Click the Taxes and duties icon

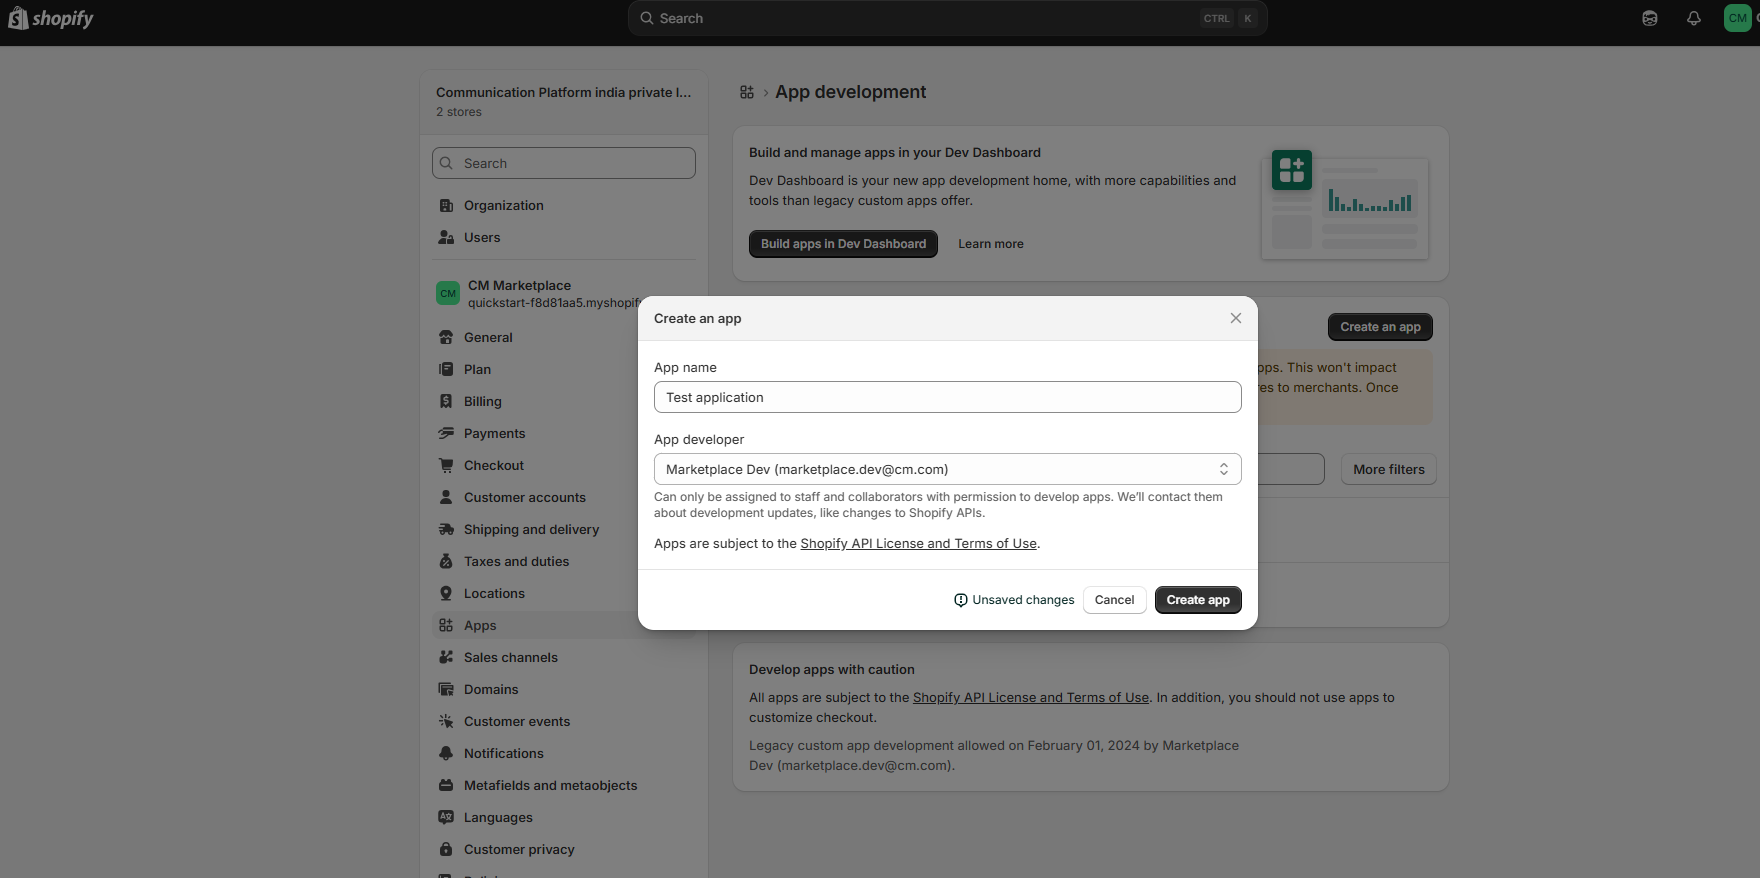446,561
